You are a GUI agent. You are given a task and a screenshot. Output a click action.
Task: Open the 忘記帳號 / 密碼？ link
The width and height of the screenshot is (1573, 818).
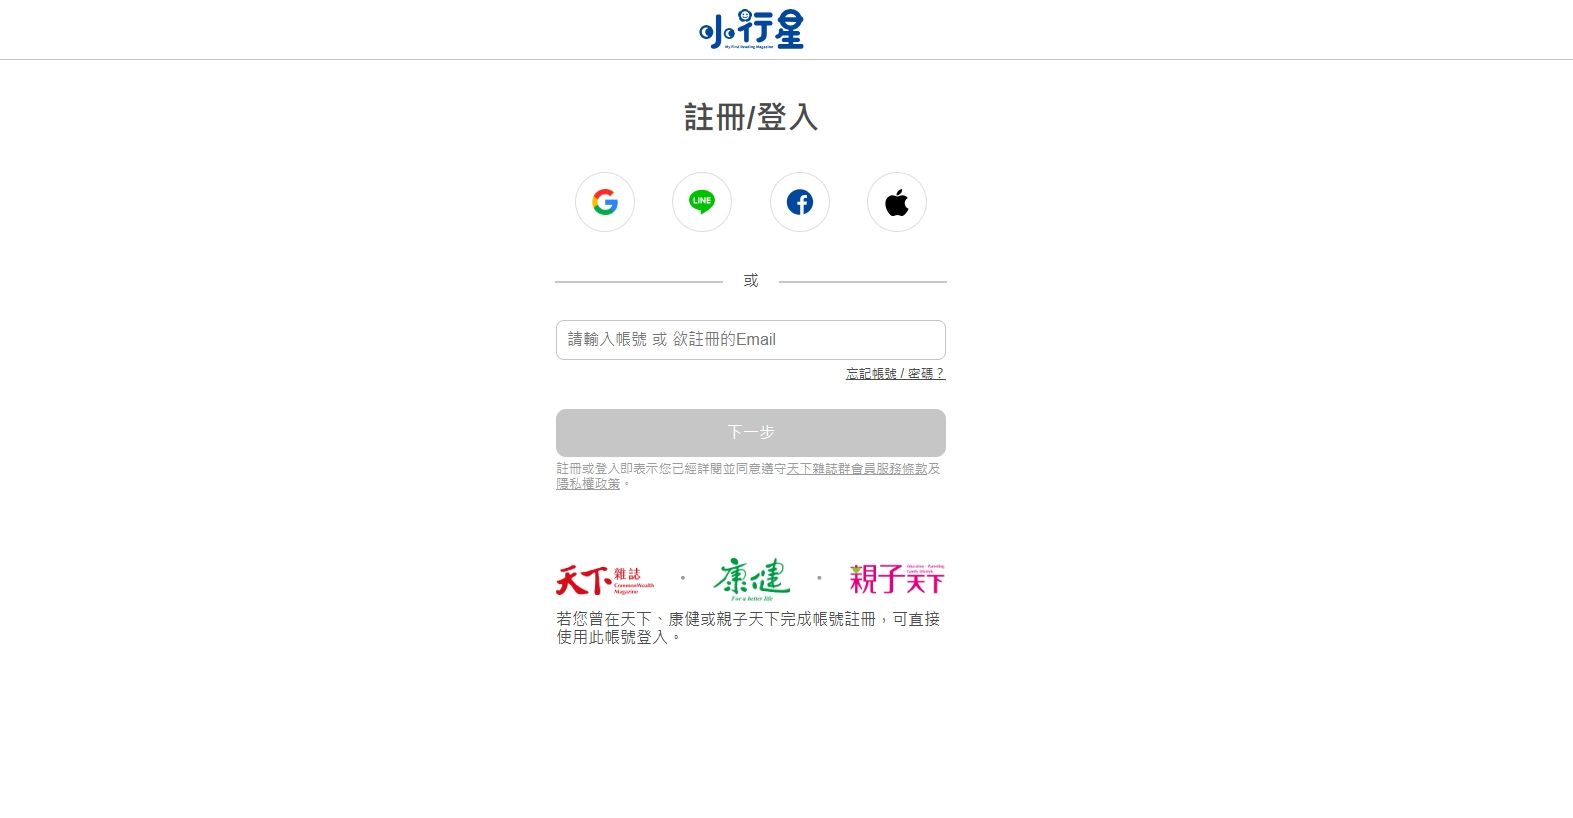895,373
